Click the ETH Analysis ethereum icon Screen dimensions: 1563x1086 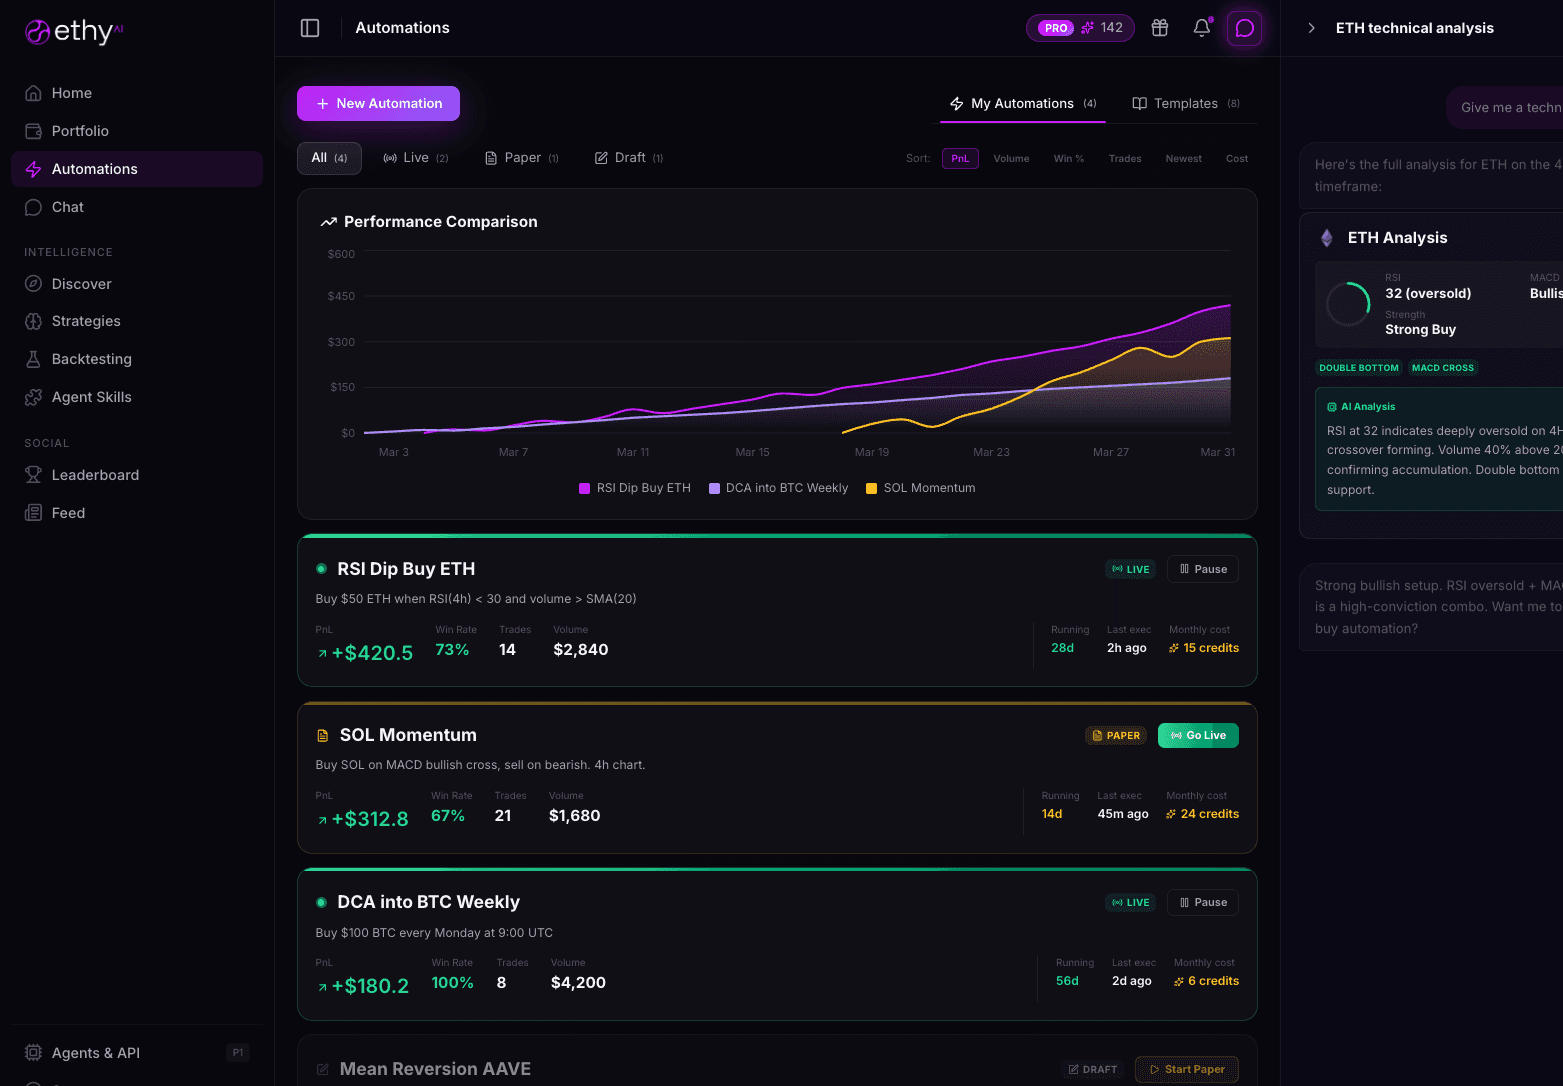coord(1327,238)
